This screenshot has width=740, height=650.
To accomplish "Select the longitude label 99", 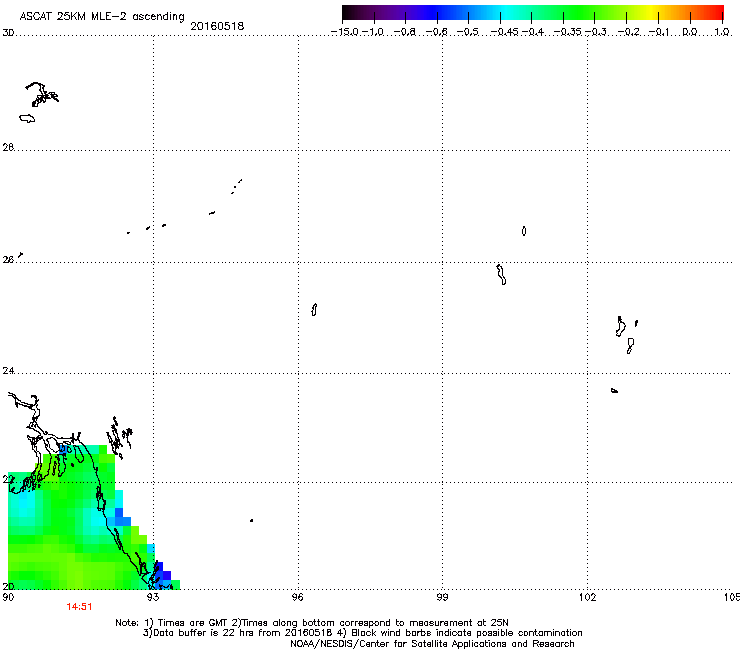I will 442,597.
